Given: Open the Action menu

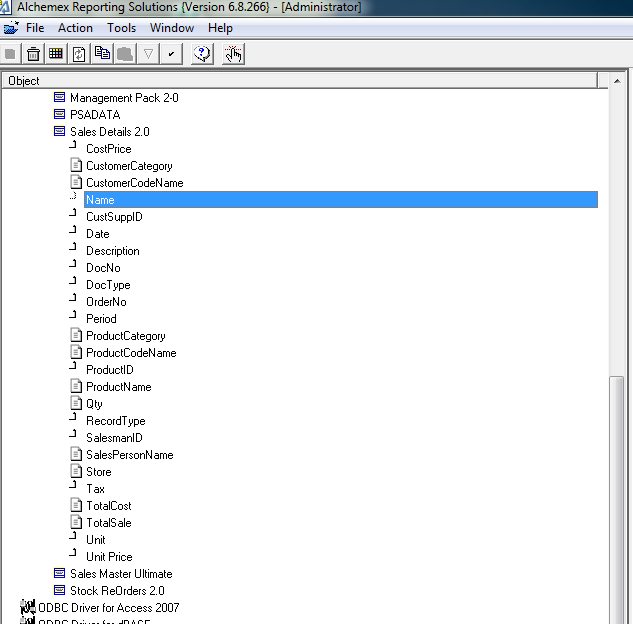Looking at the screenshot, I should [75, 28].
